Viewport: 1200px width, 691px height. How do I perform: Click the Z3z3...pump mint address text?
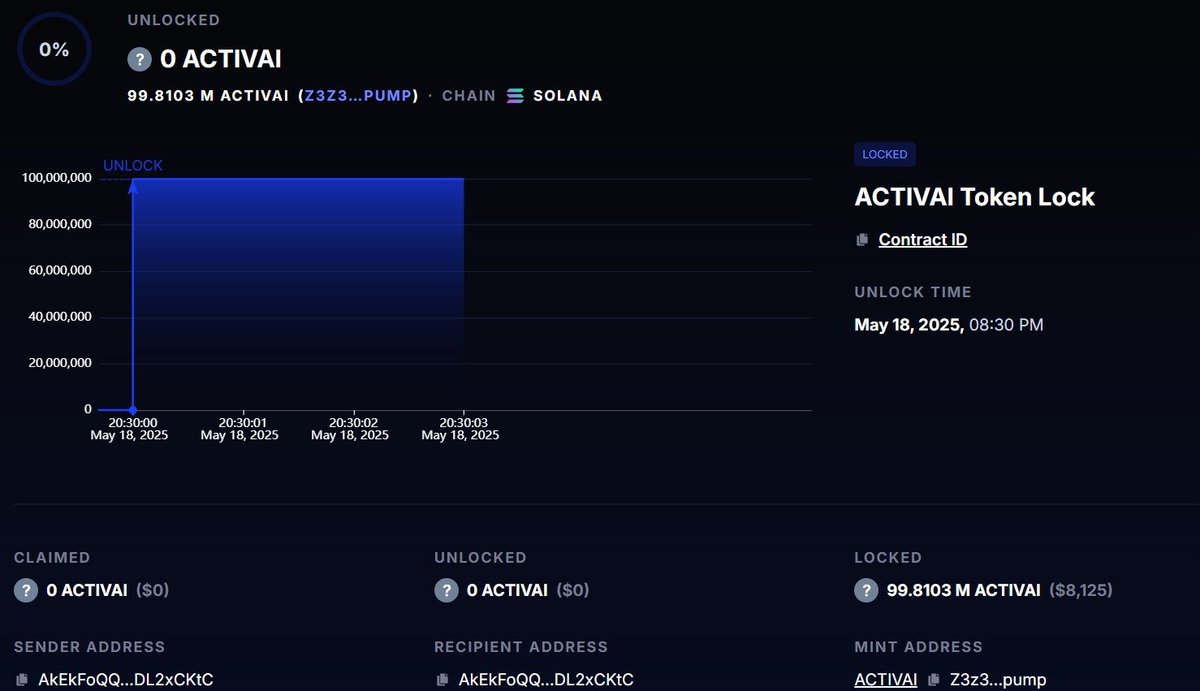click(997, 680)
